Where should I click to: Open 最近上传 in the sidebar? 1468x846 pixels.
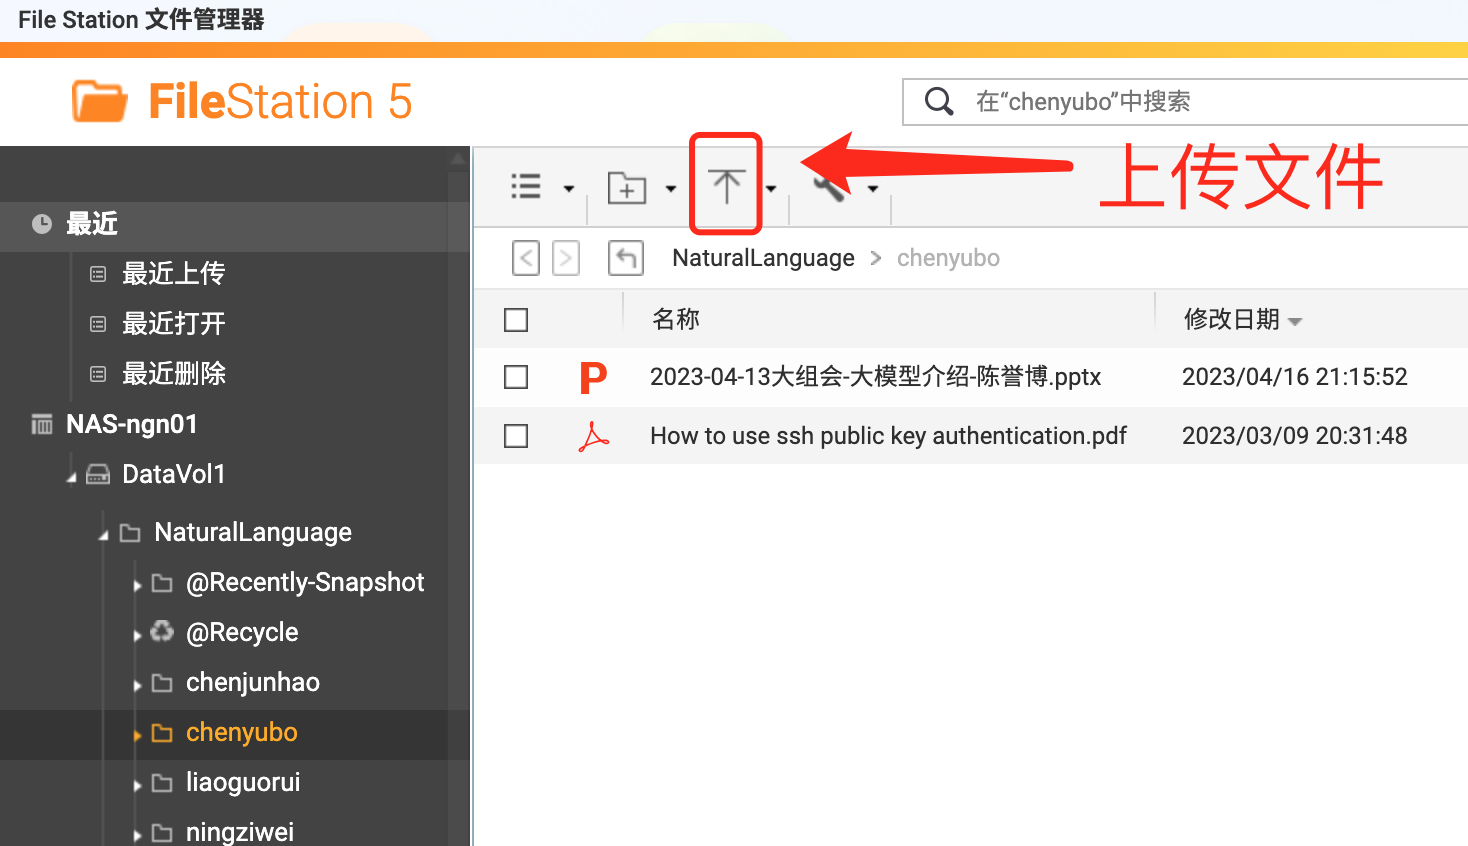174,273
